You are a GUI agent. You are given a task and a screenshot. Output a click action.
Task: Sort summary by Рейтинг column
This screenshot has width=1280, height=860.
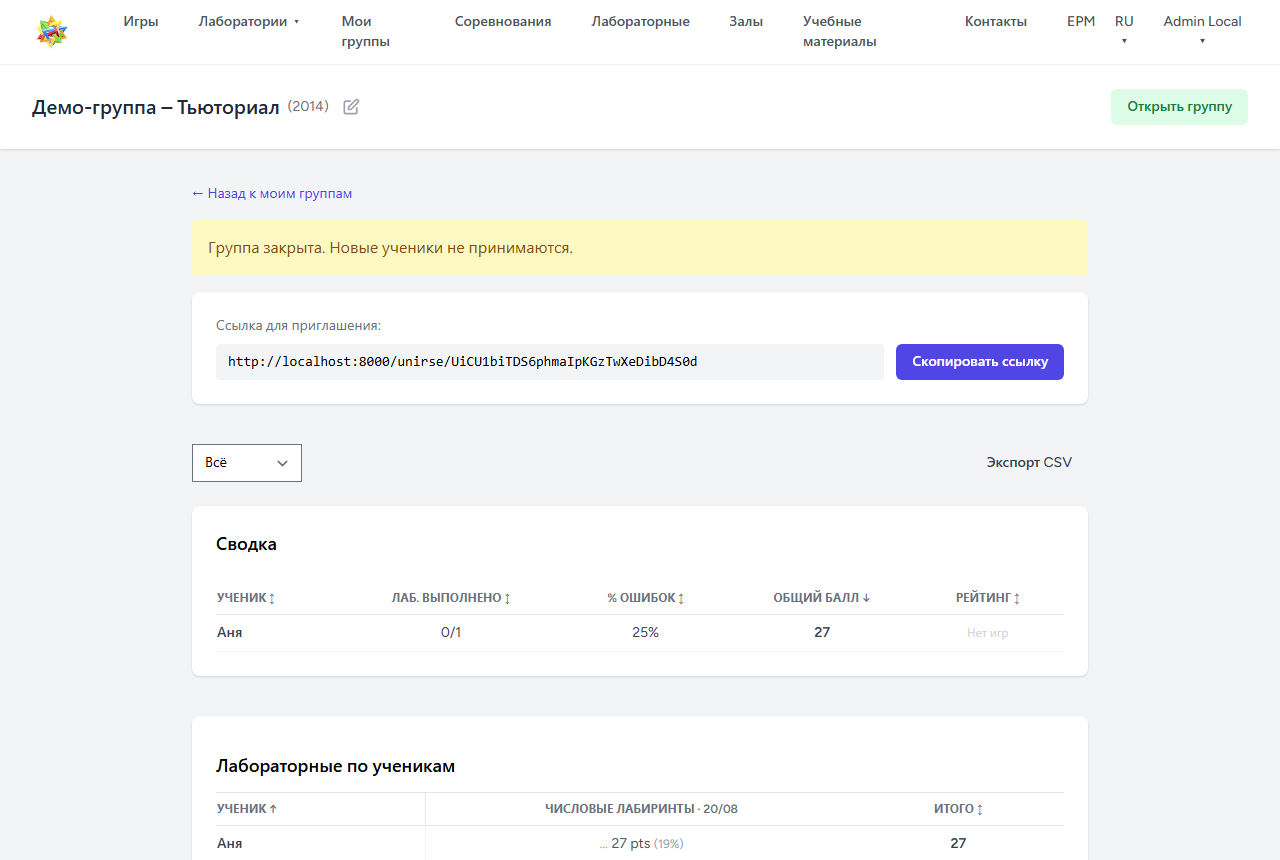pos(988,598)
